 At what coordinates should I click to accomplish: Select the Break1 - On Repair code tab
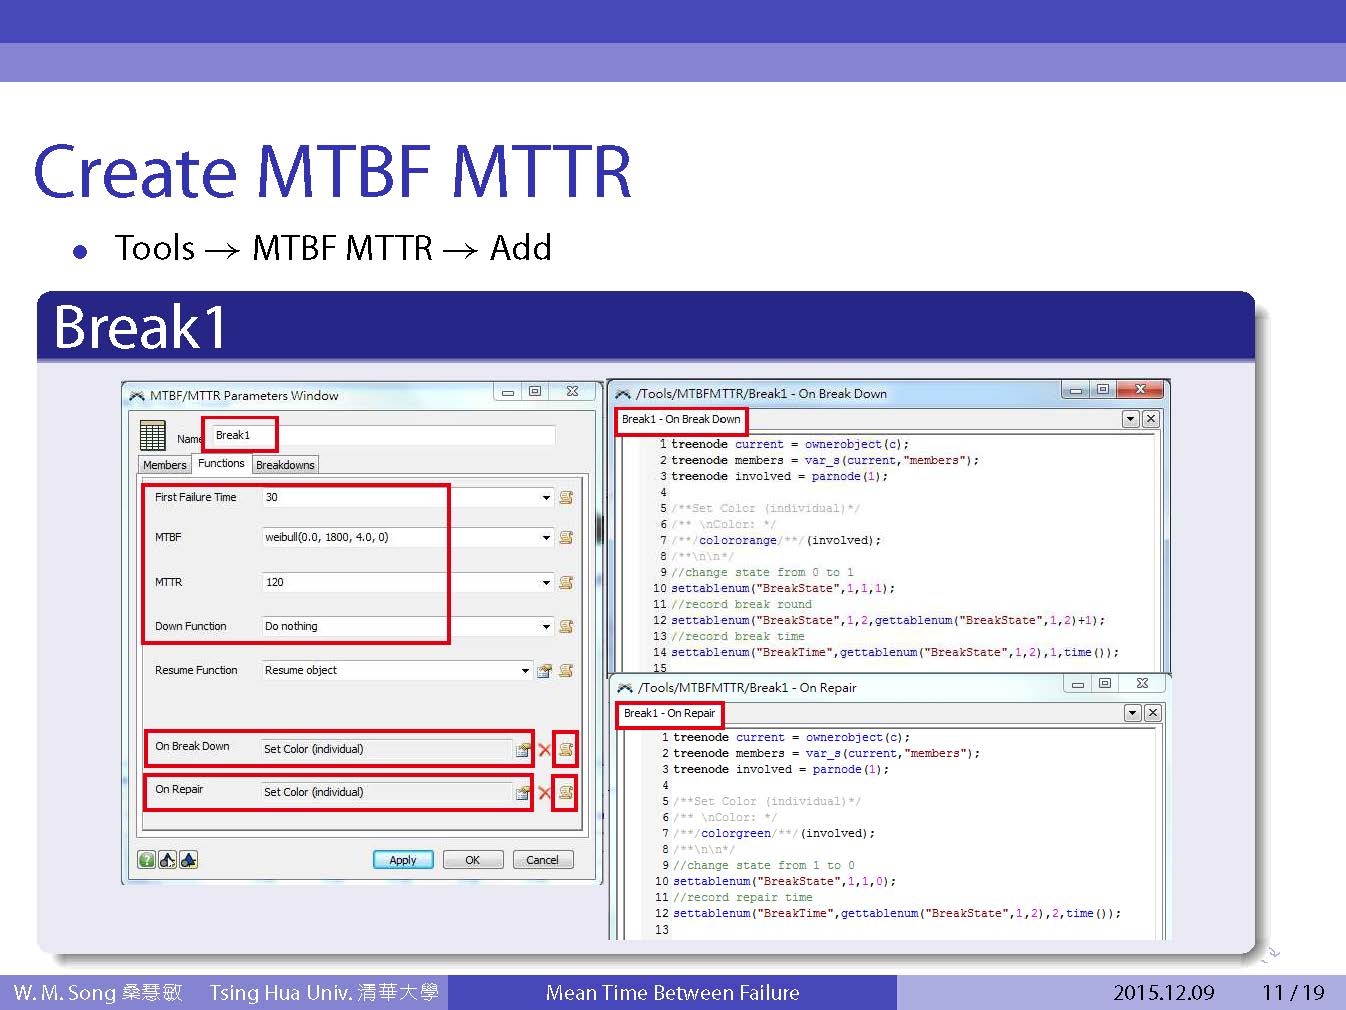669,713
